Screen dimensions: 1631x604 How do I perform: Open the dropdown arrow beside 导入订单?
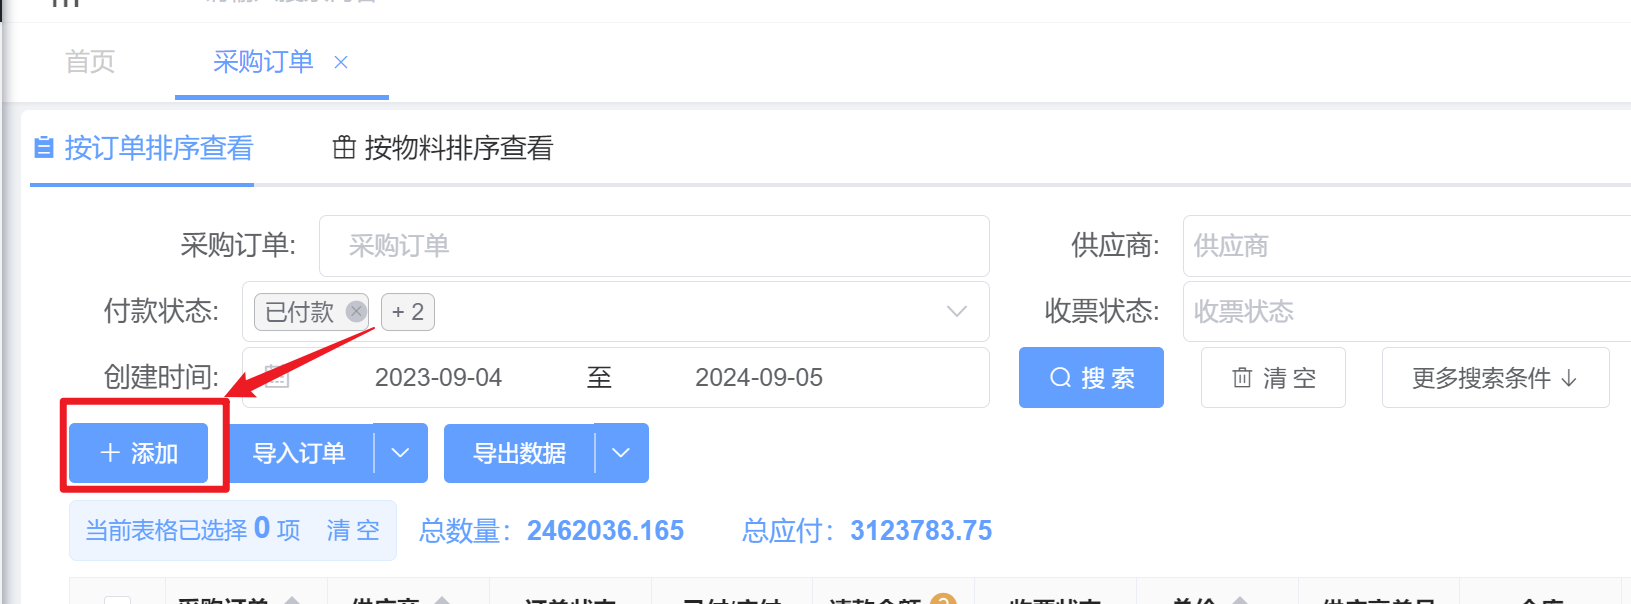click(401, 453)
